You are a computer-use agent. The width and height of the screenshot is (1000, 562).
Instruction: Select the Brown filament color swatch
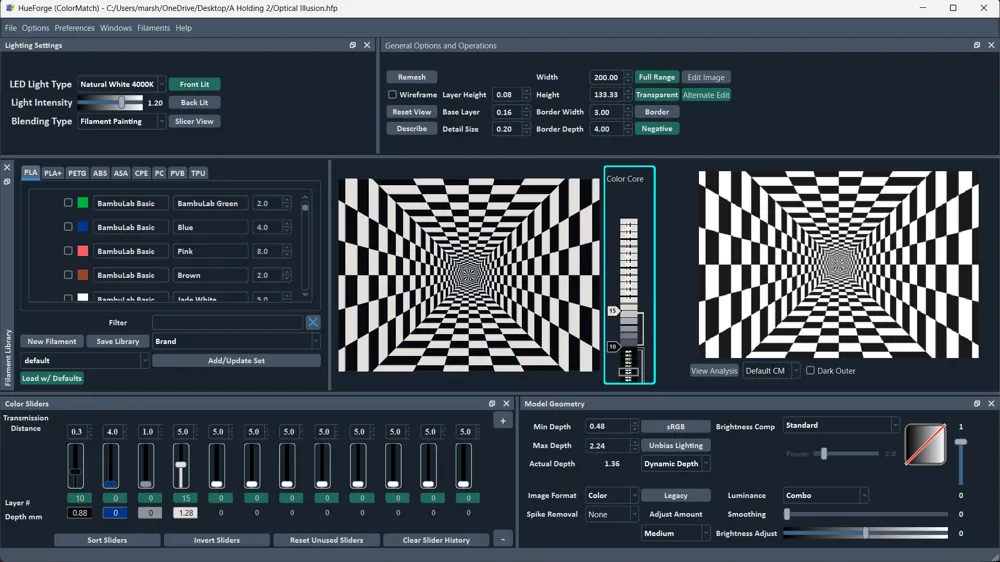click(x=83, y=275)
